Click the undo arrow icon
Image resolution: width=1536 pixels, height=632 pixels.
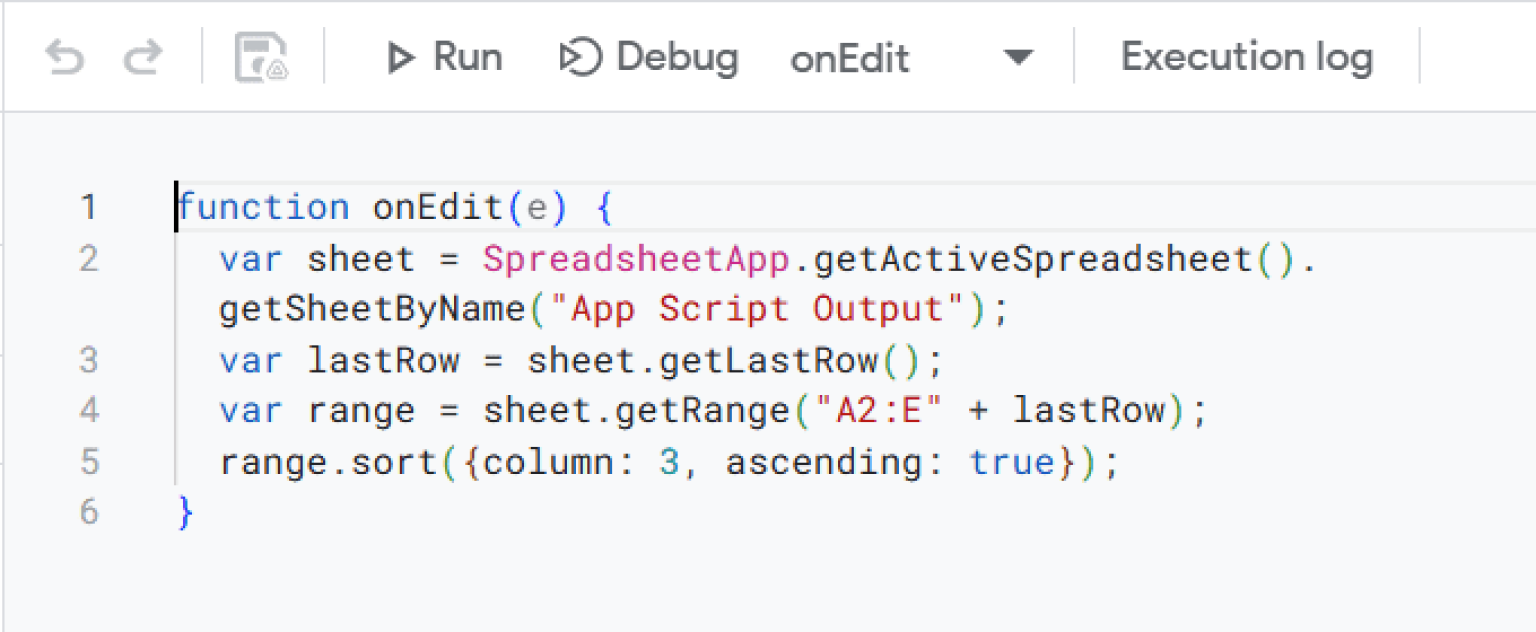pyautogui.click(x=65, y=58)
